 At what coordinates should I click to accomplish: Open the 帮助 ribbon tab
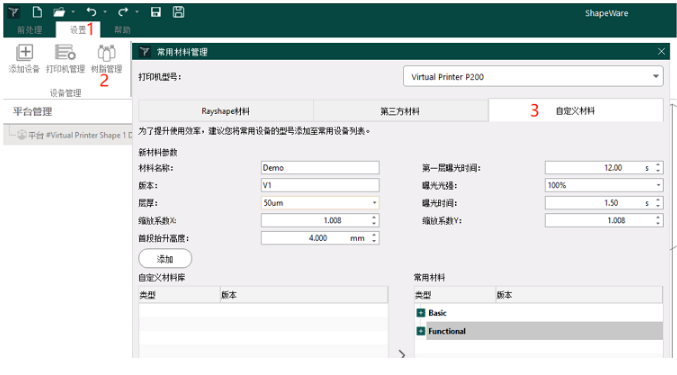pyautogui.click(x=122, y=30)
